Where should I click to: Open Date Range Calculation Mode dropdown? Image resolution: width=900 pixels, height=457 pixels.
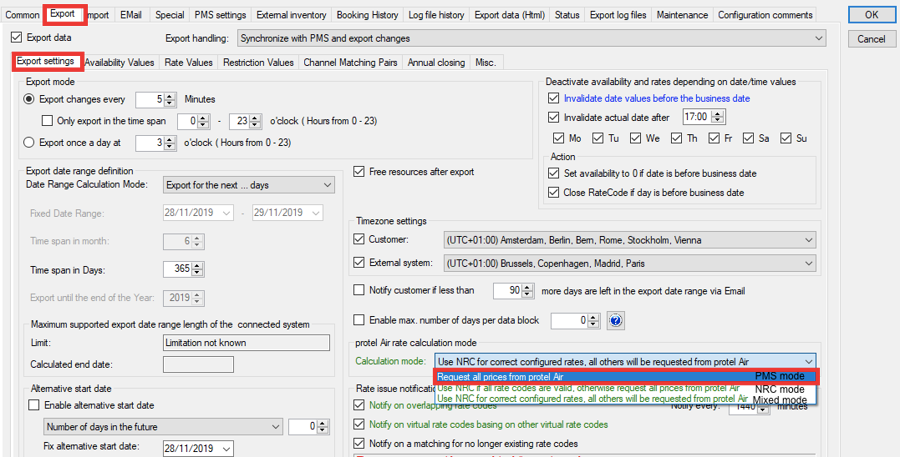click(327, 185)
